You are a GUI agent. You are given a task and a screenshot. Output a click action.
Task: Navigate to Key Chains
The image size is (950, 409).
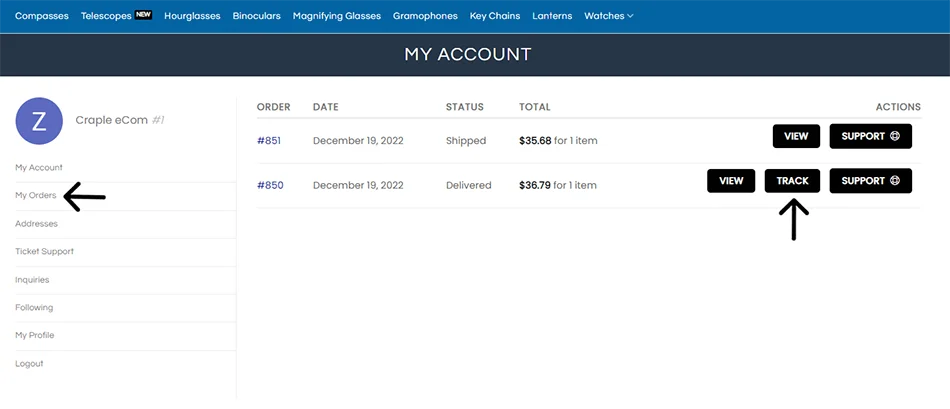(495, 16)
